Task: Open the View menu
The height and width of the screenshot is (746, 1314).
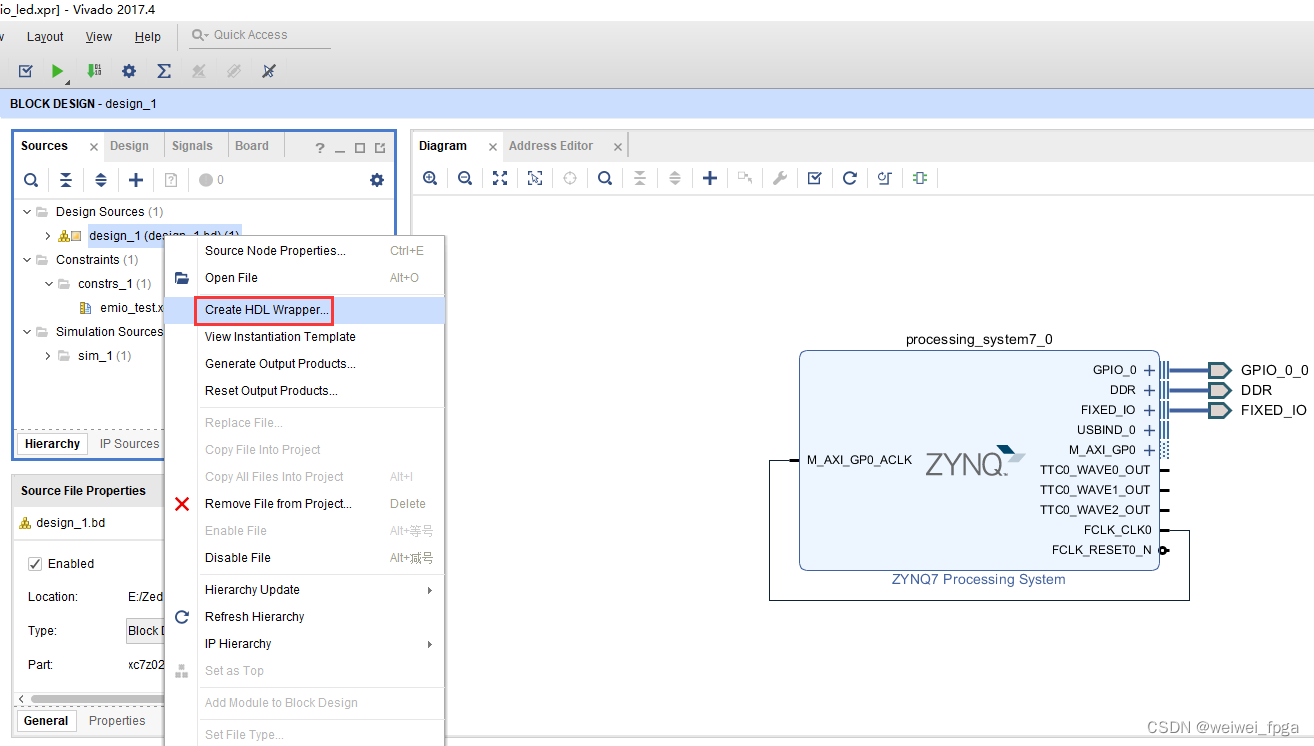Action: coord(99,37)
